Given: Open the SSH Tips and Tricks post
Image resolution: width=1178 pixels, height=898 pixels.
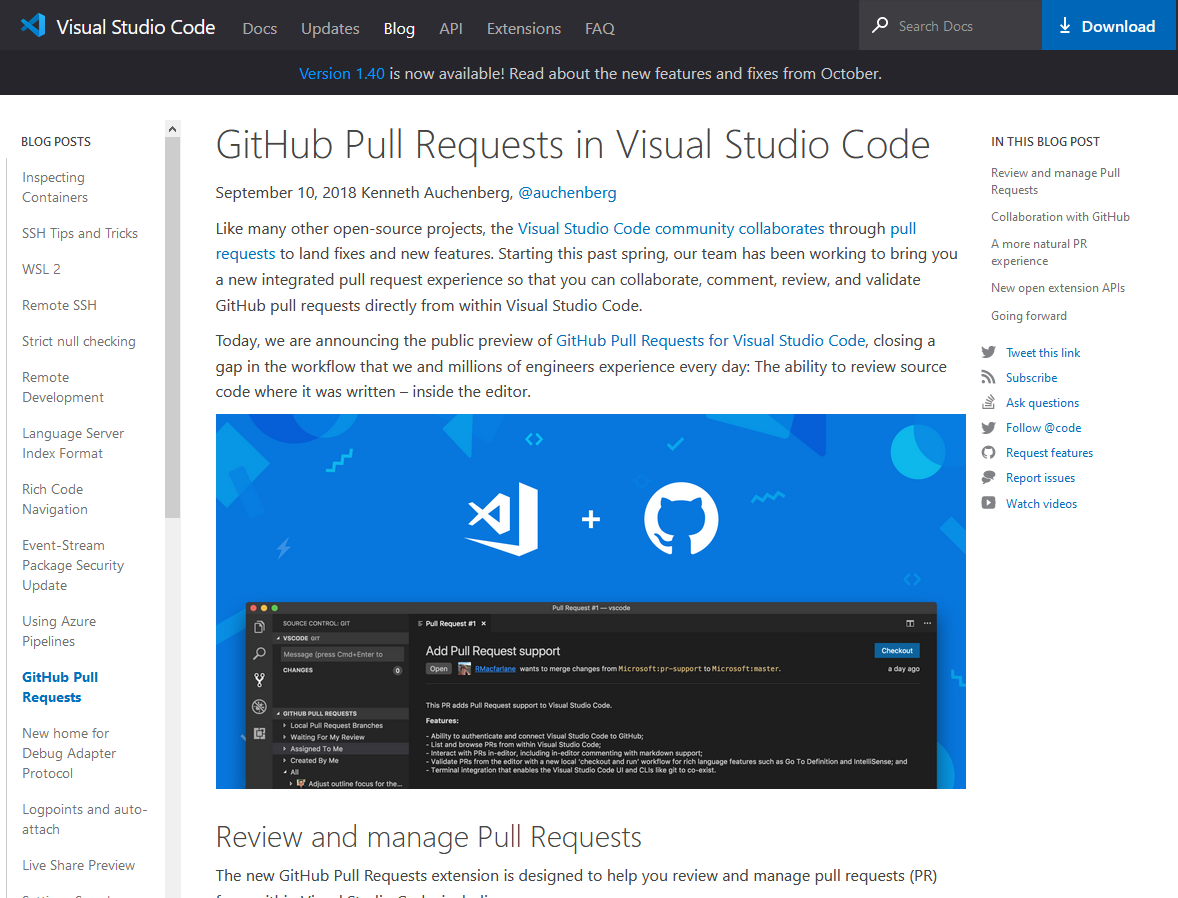Looking at the screenshot, I should (80, 233).
